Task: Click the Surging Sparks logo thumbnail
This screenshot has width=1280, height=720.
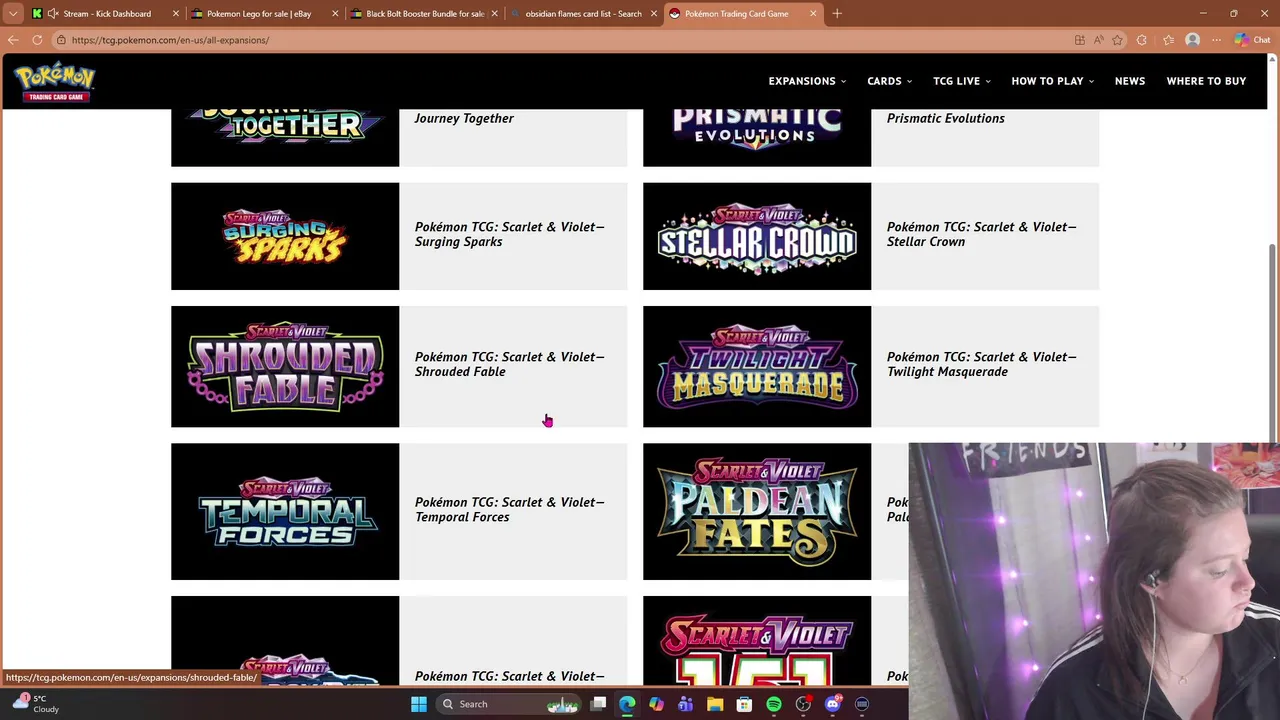Action: pyautogui.click(x=285, y=236)
